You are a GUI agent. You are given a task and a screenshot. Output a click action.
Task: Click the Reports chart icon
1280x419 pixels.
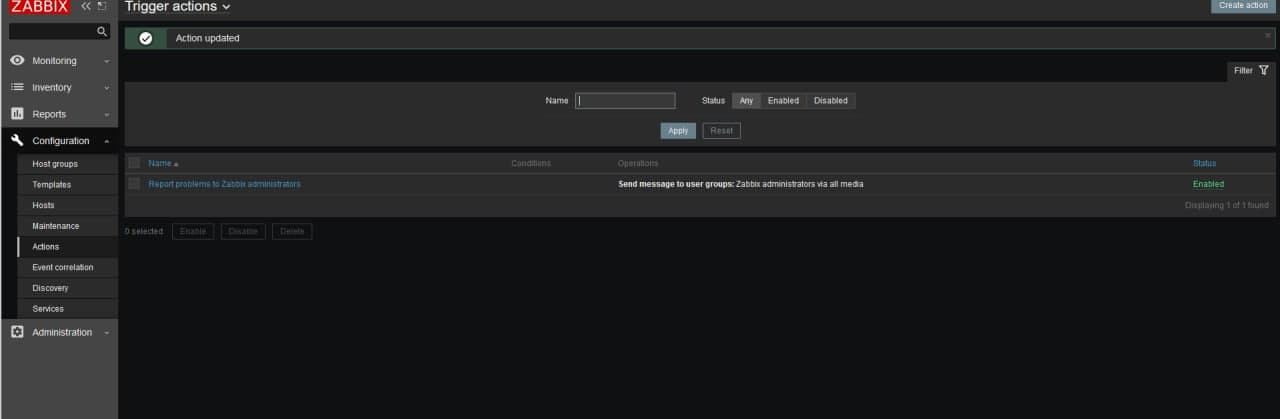coord(17,114)
